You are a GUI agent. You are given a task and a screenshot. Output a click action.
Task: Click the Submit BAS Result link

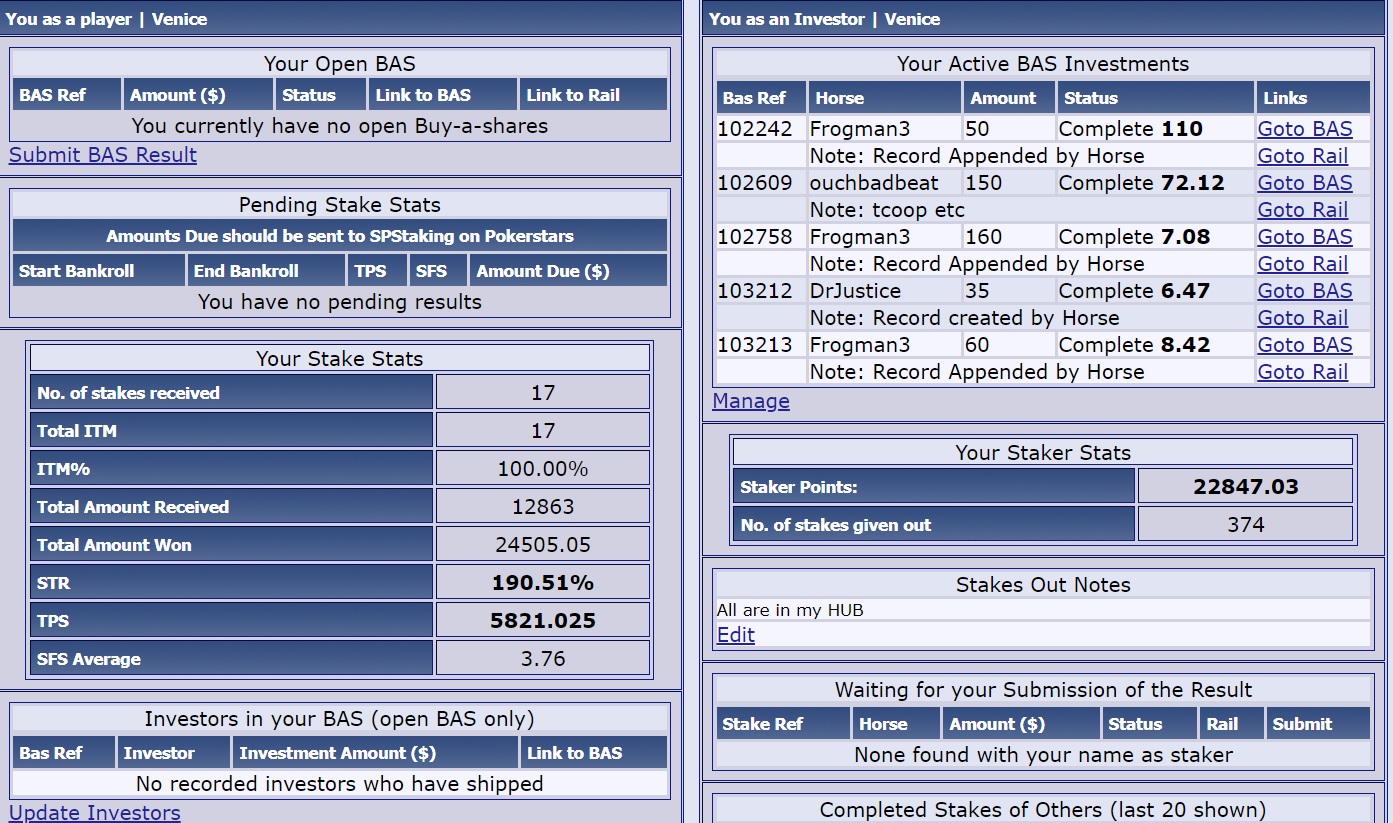(x=103, y=155)
